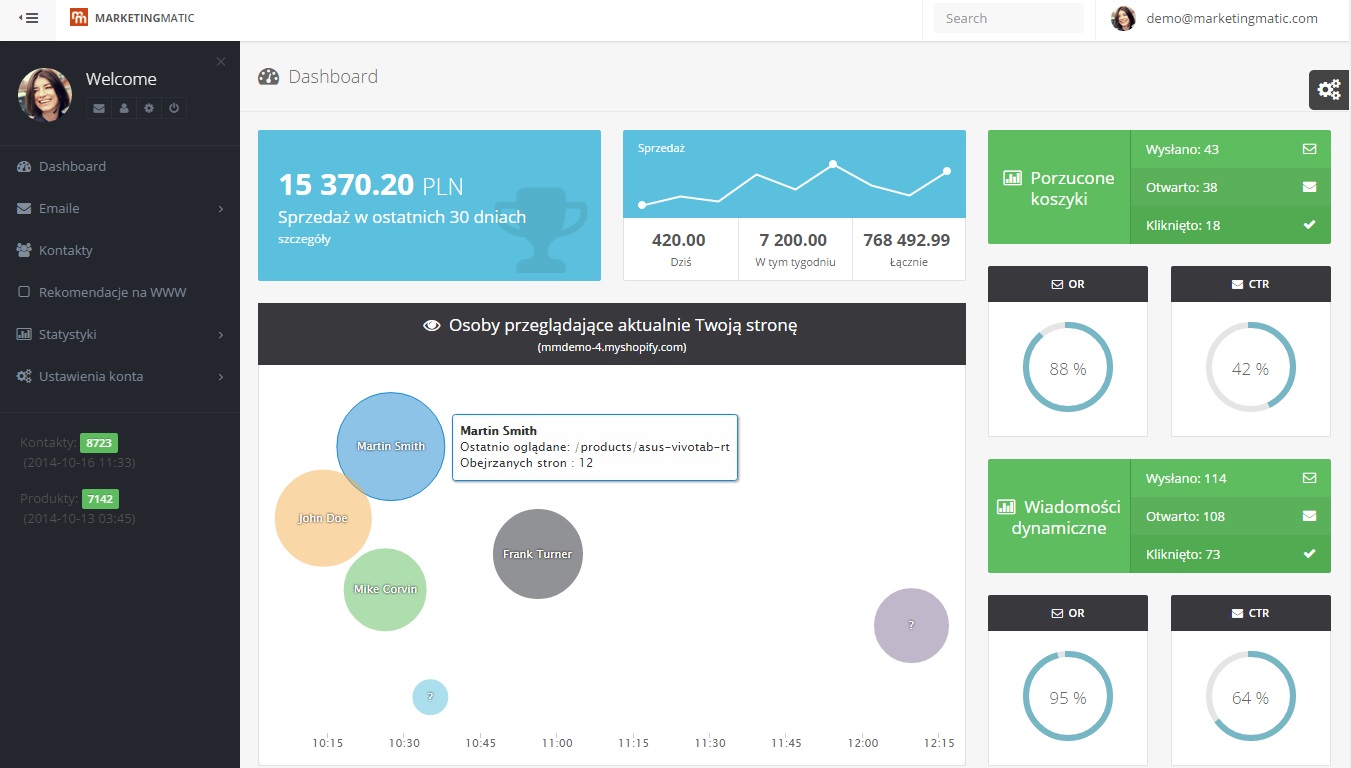Click the envelope icon under Welcome
The height and width of the screenshot is (768, 1351).
pyautogui.click(x=98, y=108)
